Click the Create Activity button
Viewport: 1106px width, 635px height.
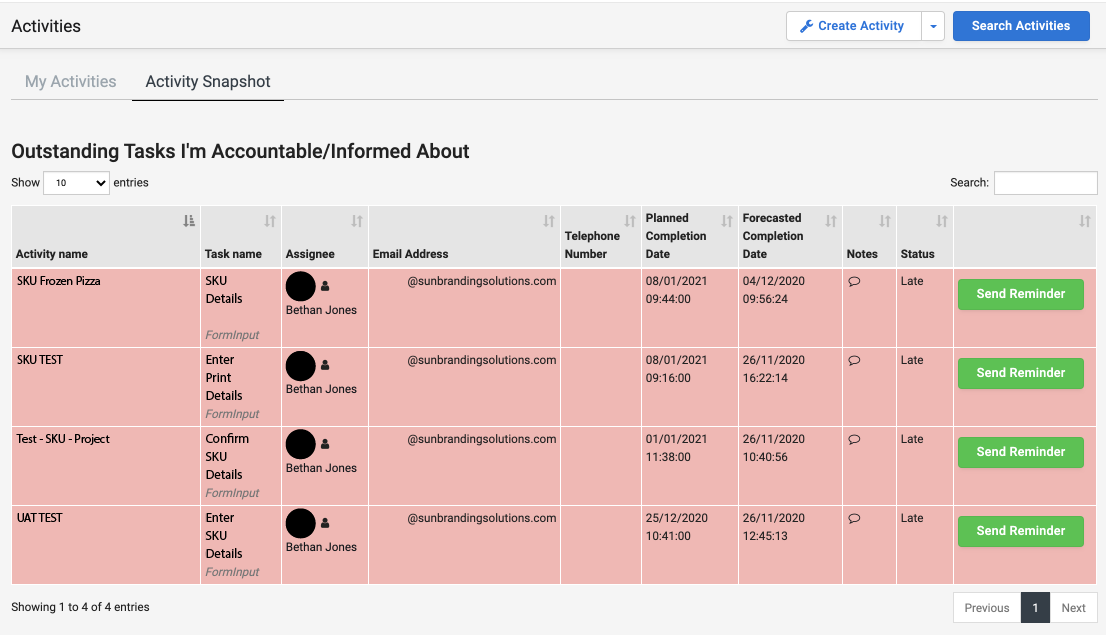[x=852, y=27]
